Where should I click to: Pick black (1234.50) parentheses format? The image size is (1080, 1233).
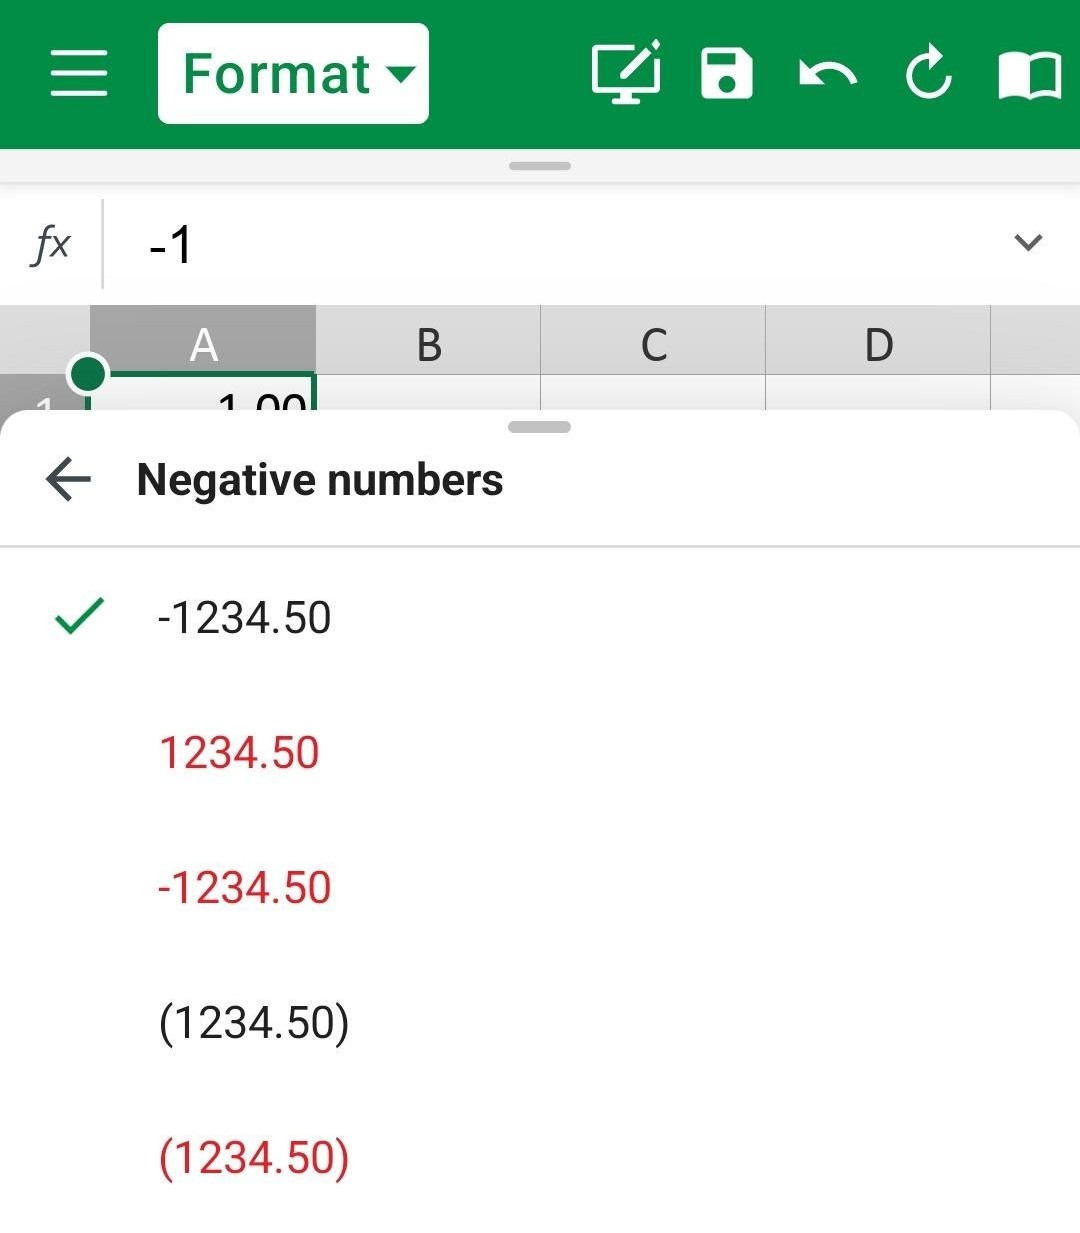[540, 1022]
